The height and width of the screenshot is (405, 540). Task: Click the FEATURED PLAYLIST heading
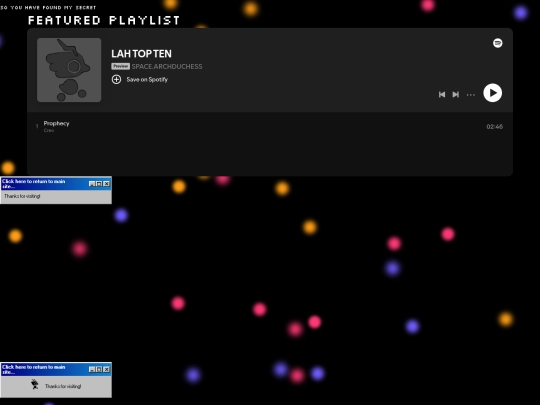tap(104, 20)
